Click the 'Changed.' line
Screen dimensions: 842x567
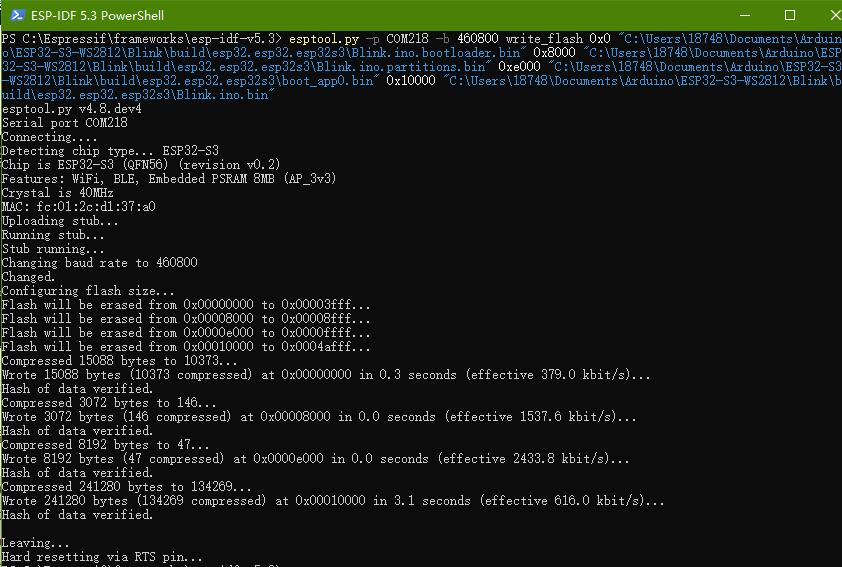[28, 277]
